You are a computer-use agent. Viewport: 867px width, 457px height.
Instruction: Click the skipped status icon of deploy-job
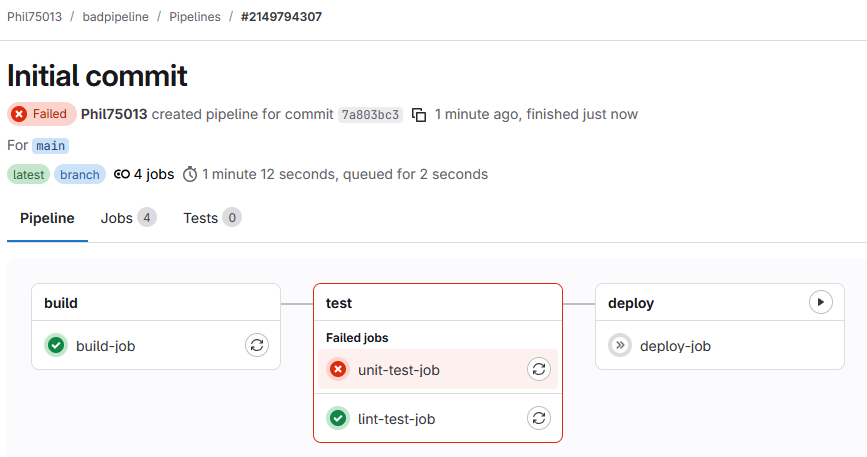pyautogui.click(x=620, y=346)
